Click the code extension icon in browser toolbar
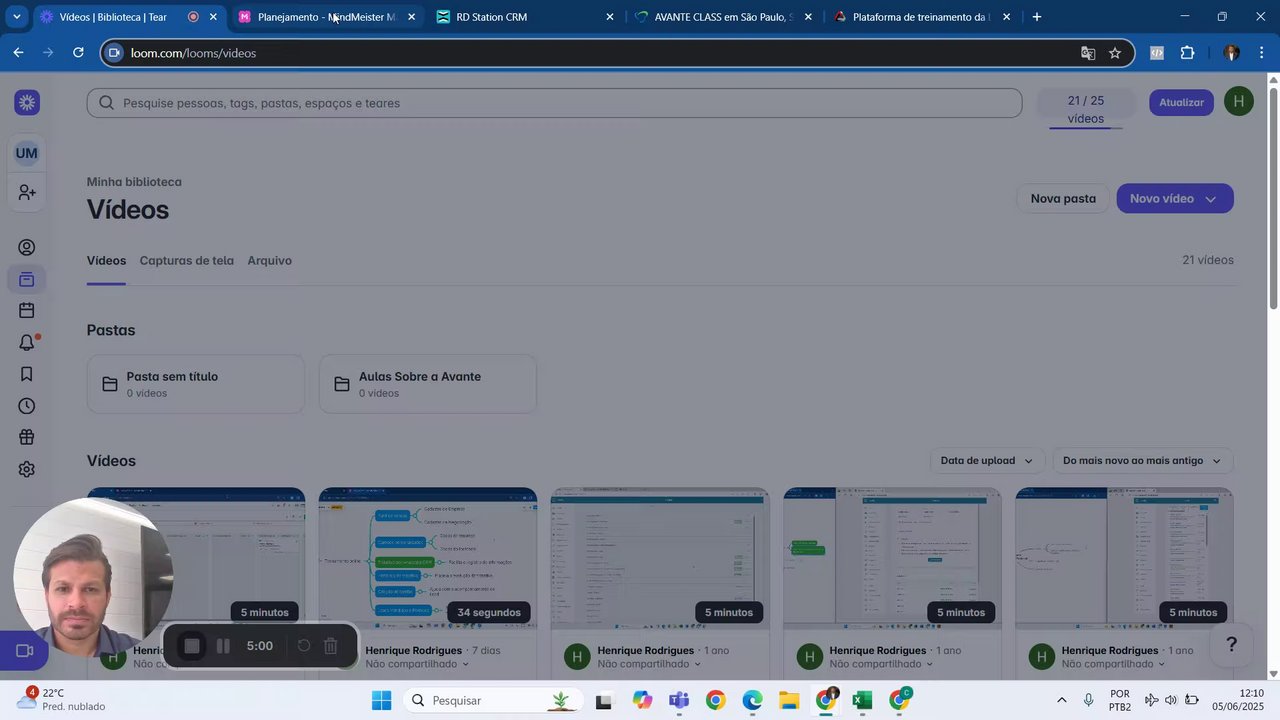This screenshot has width=1280, height=720. [x=1157, y=53]
